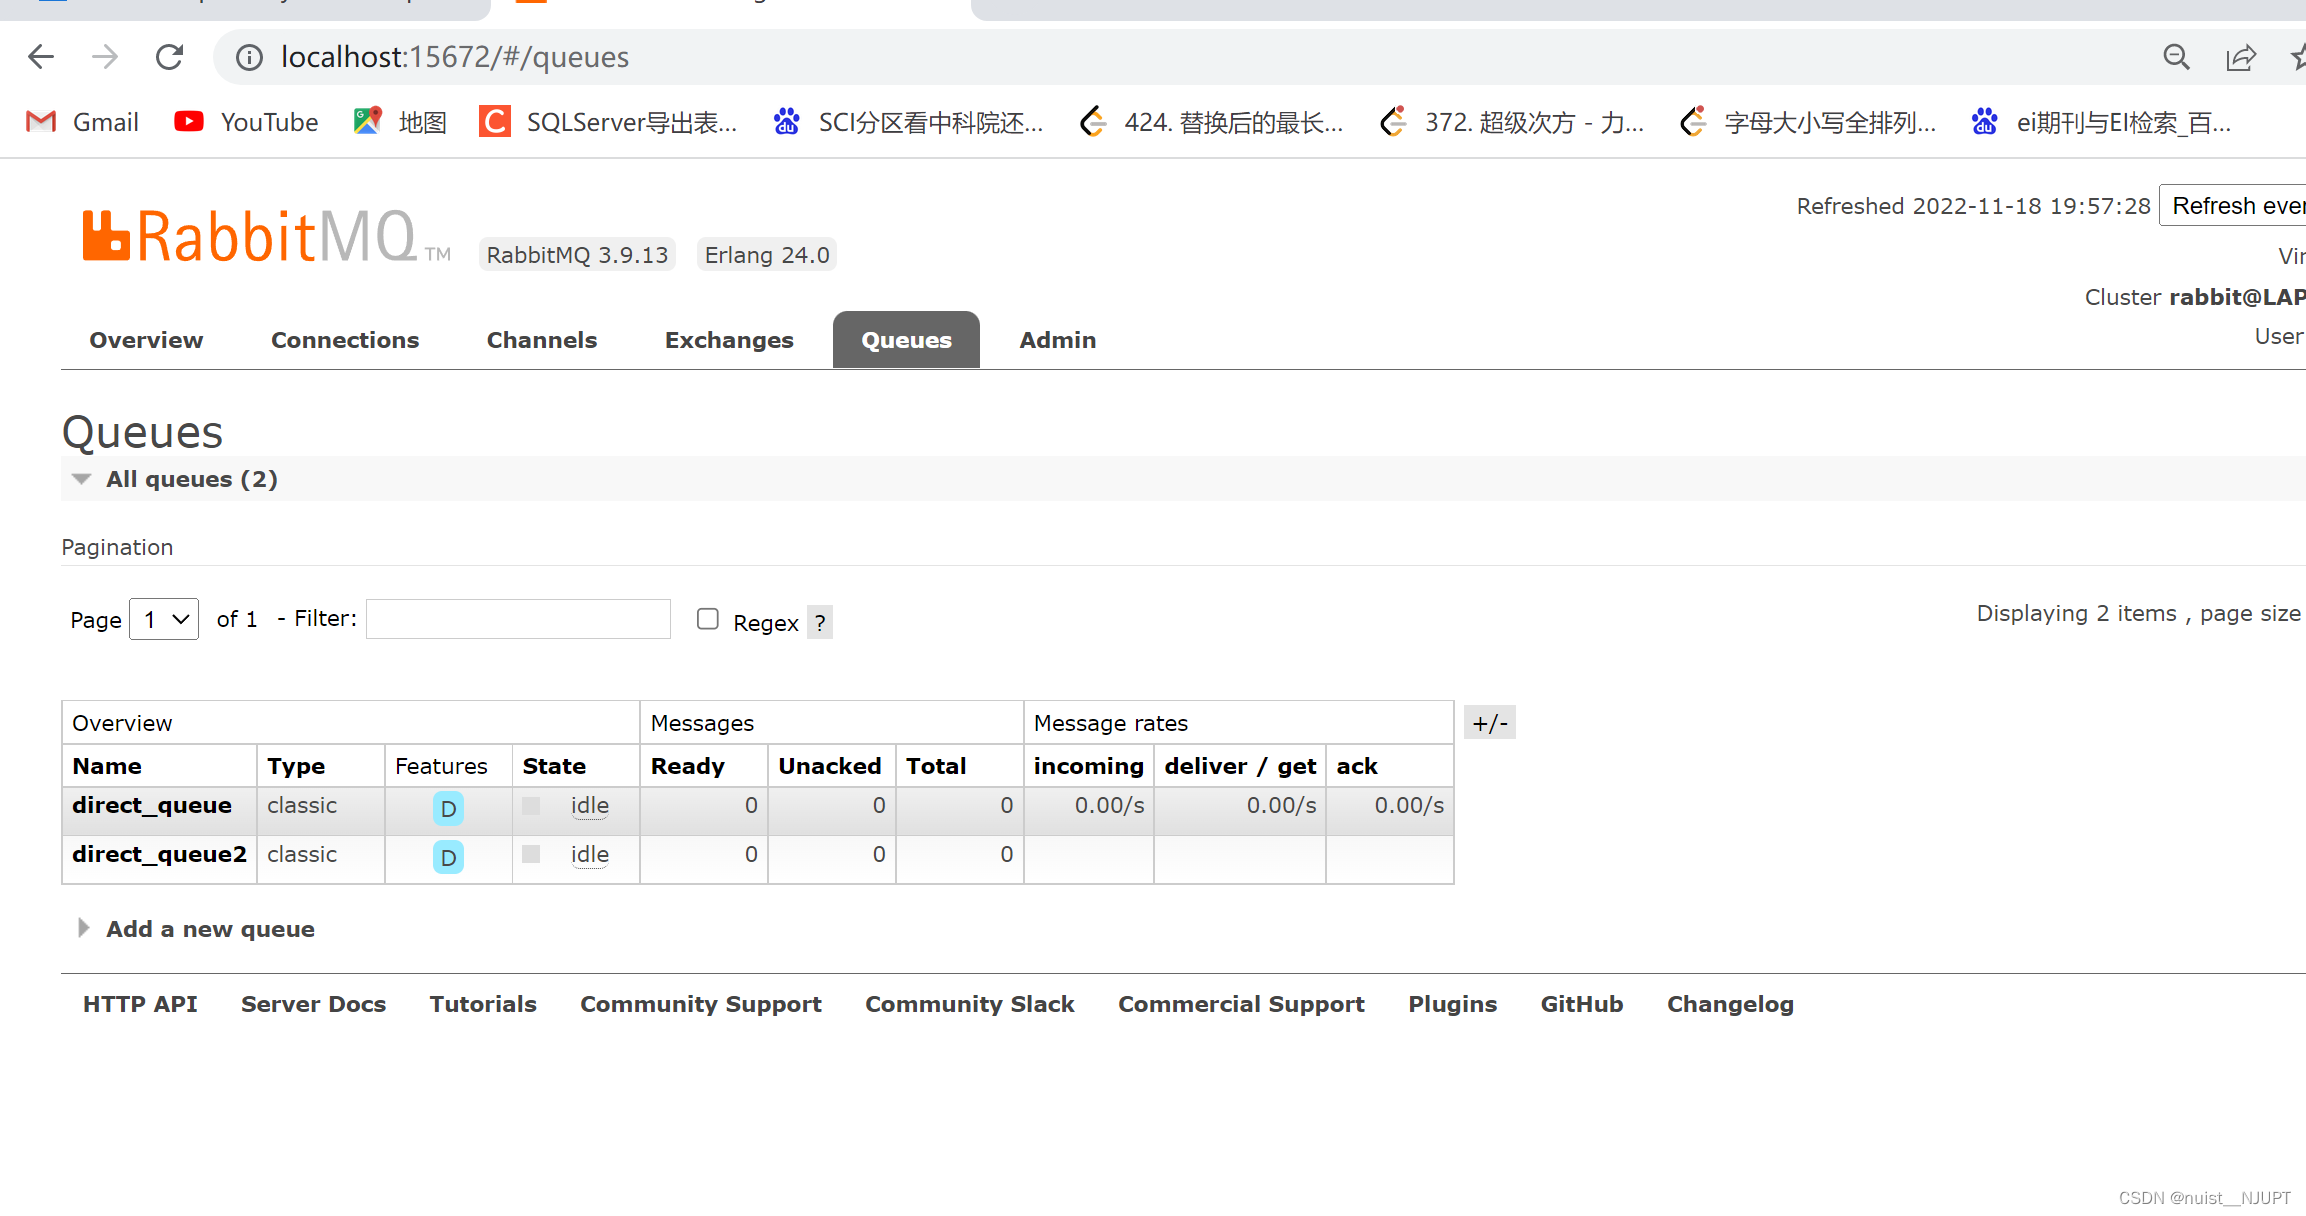Viewport: 2306px width, 1216px height.
Task: Open the zoom magnifier icon in address bar
Action: point(2176,57)
